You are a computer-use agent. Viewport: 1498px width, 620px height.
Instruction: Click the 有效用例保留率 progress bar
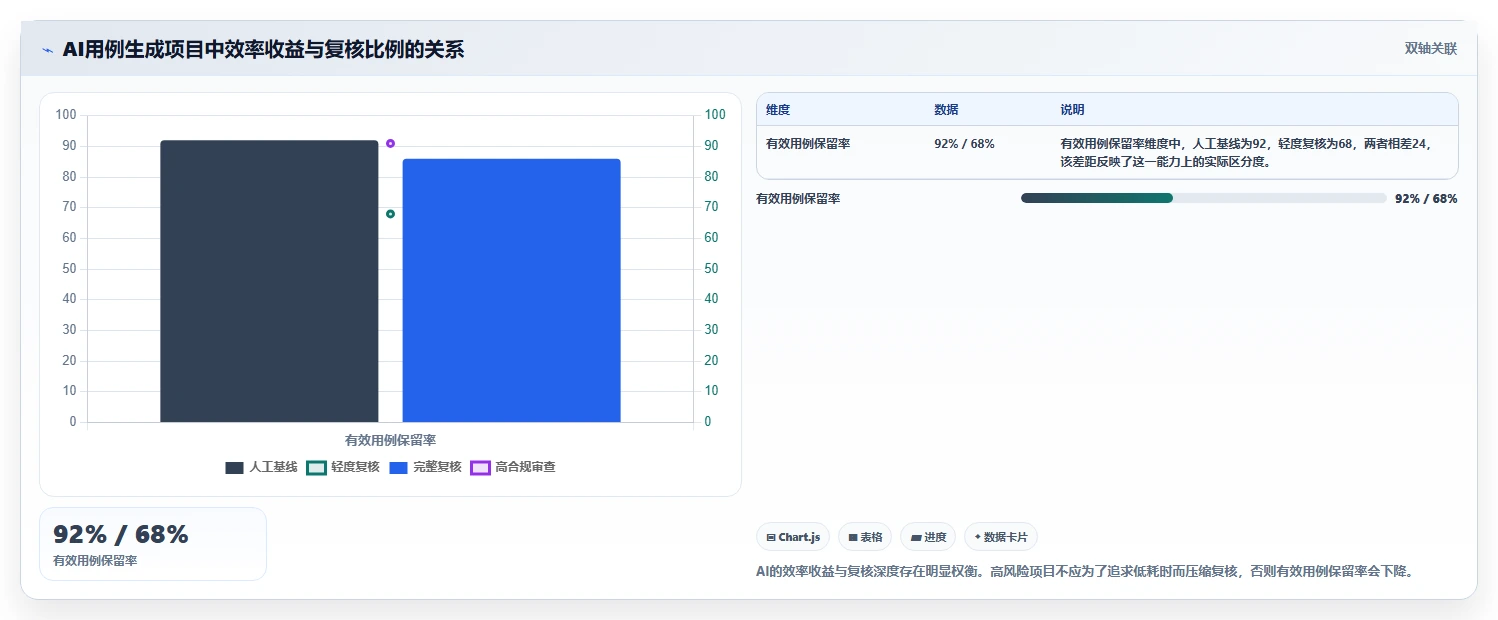1203,198
